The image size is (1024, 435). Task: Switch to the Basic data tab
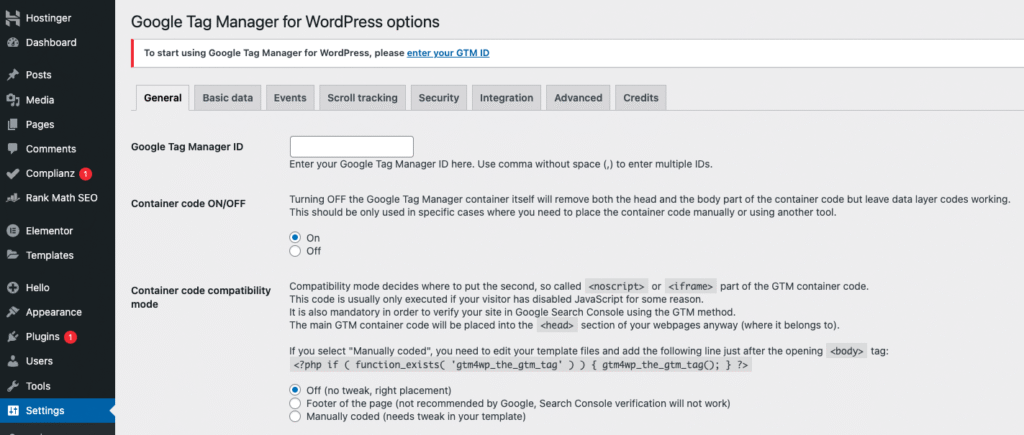click(227, 98)
